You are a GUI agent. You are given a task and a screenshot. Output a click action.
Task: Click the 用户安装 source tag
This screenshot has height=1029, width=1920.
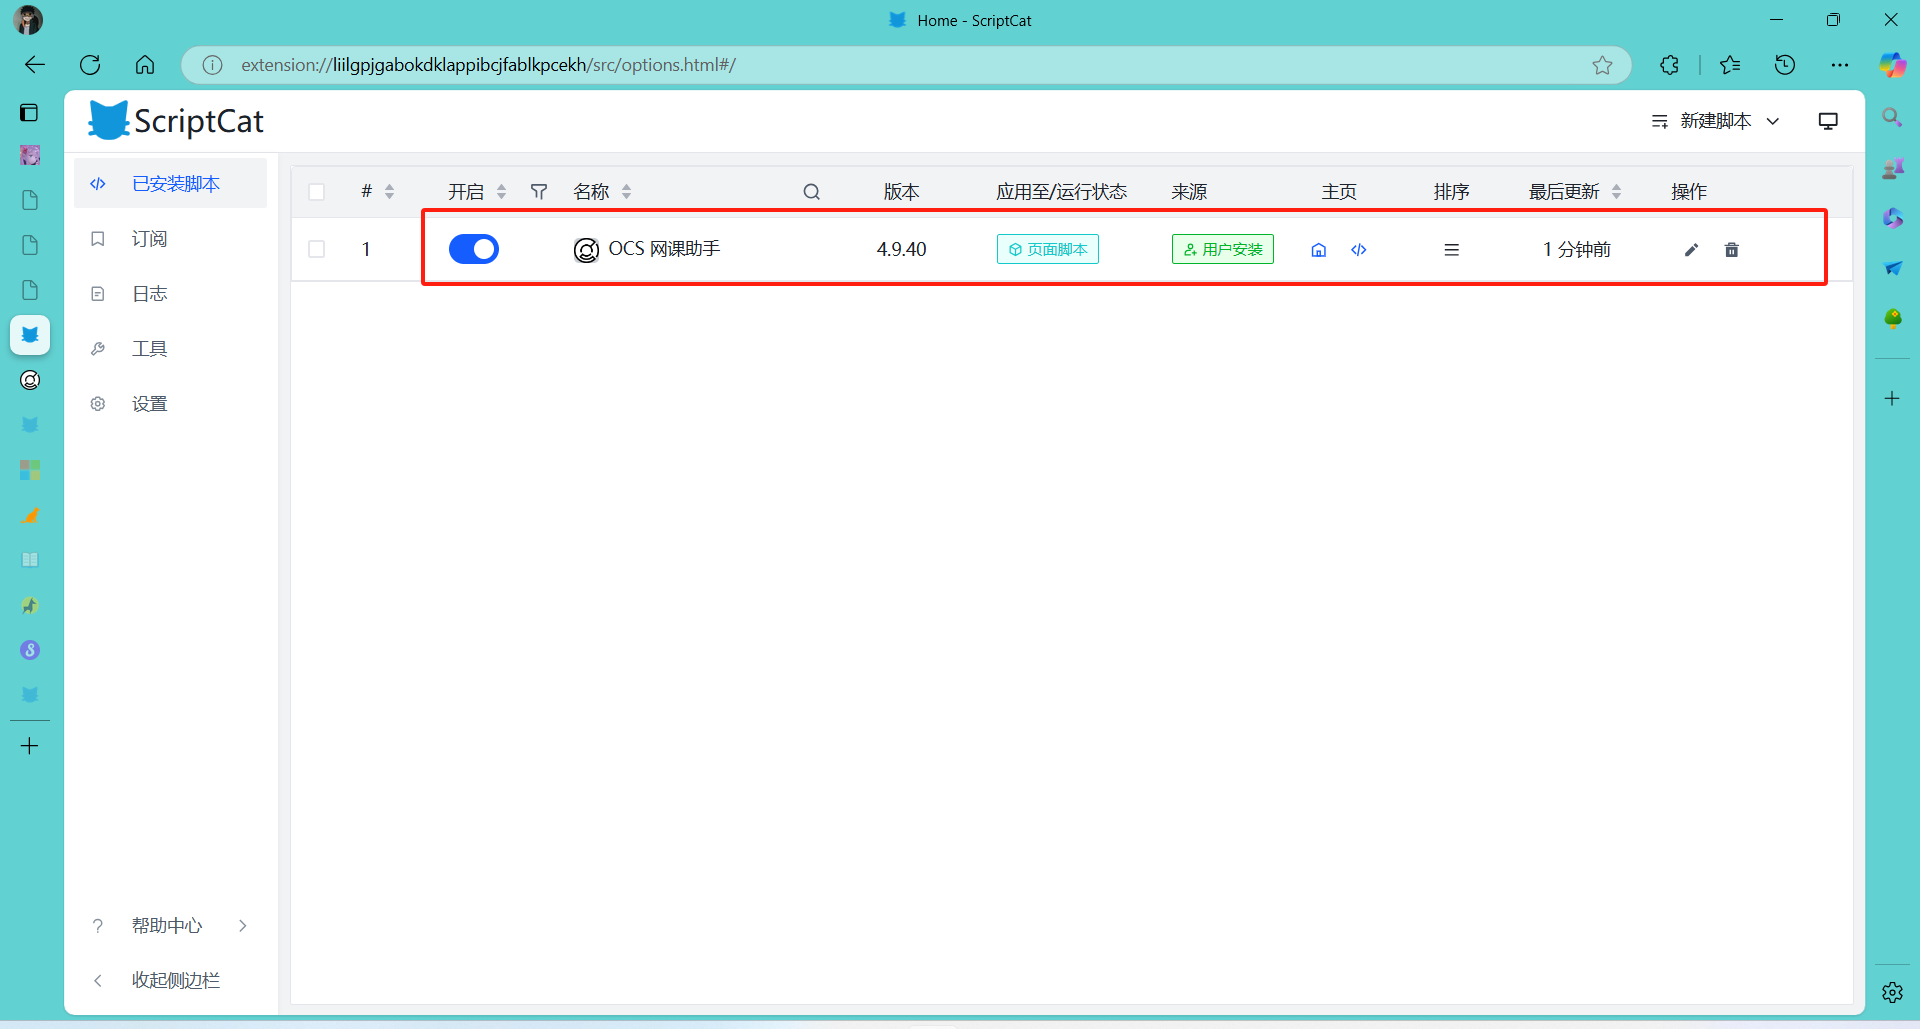1223,249
